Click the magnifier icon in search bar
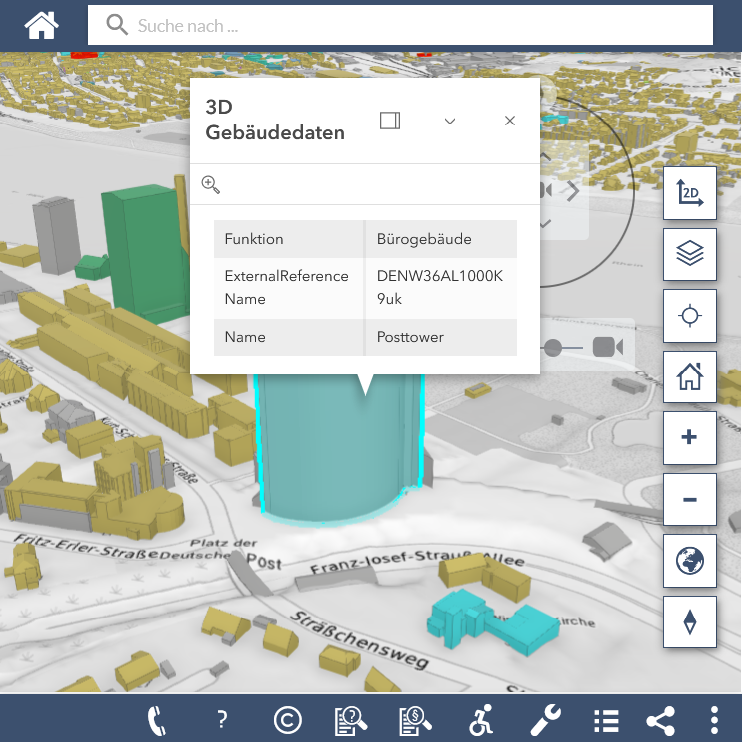742x742 pixels. 117,25
